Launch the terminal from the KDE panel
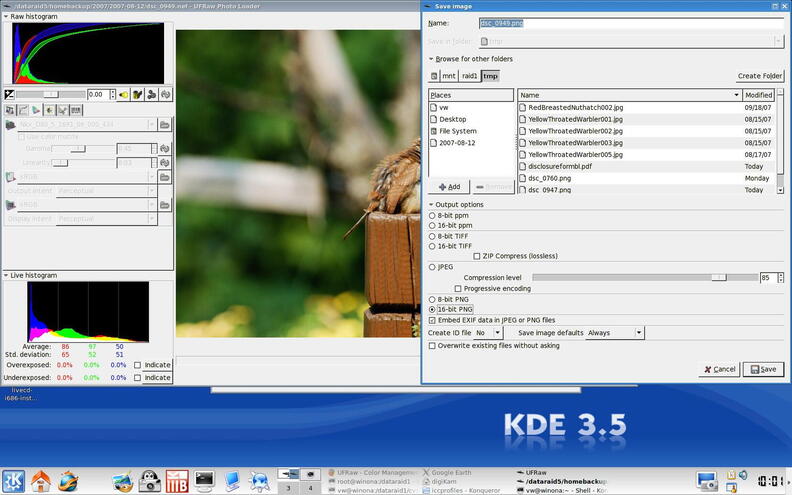 205,481
